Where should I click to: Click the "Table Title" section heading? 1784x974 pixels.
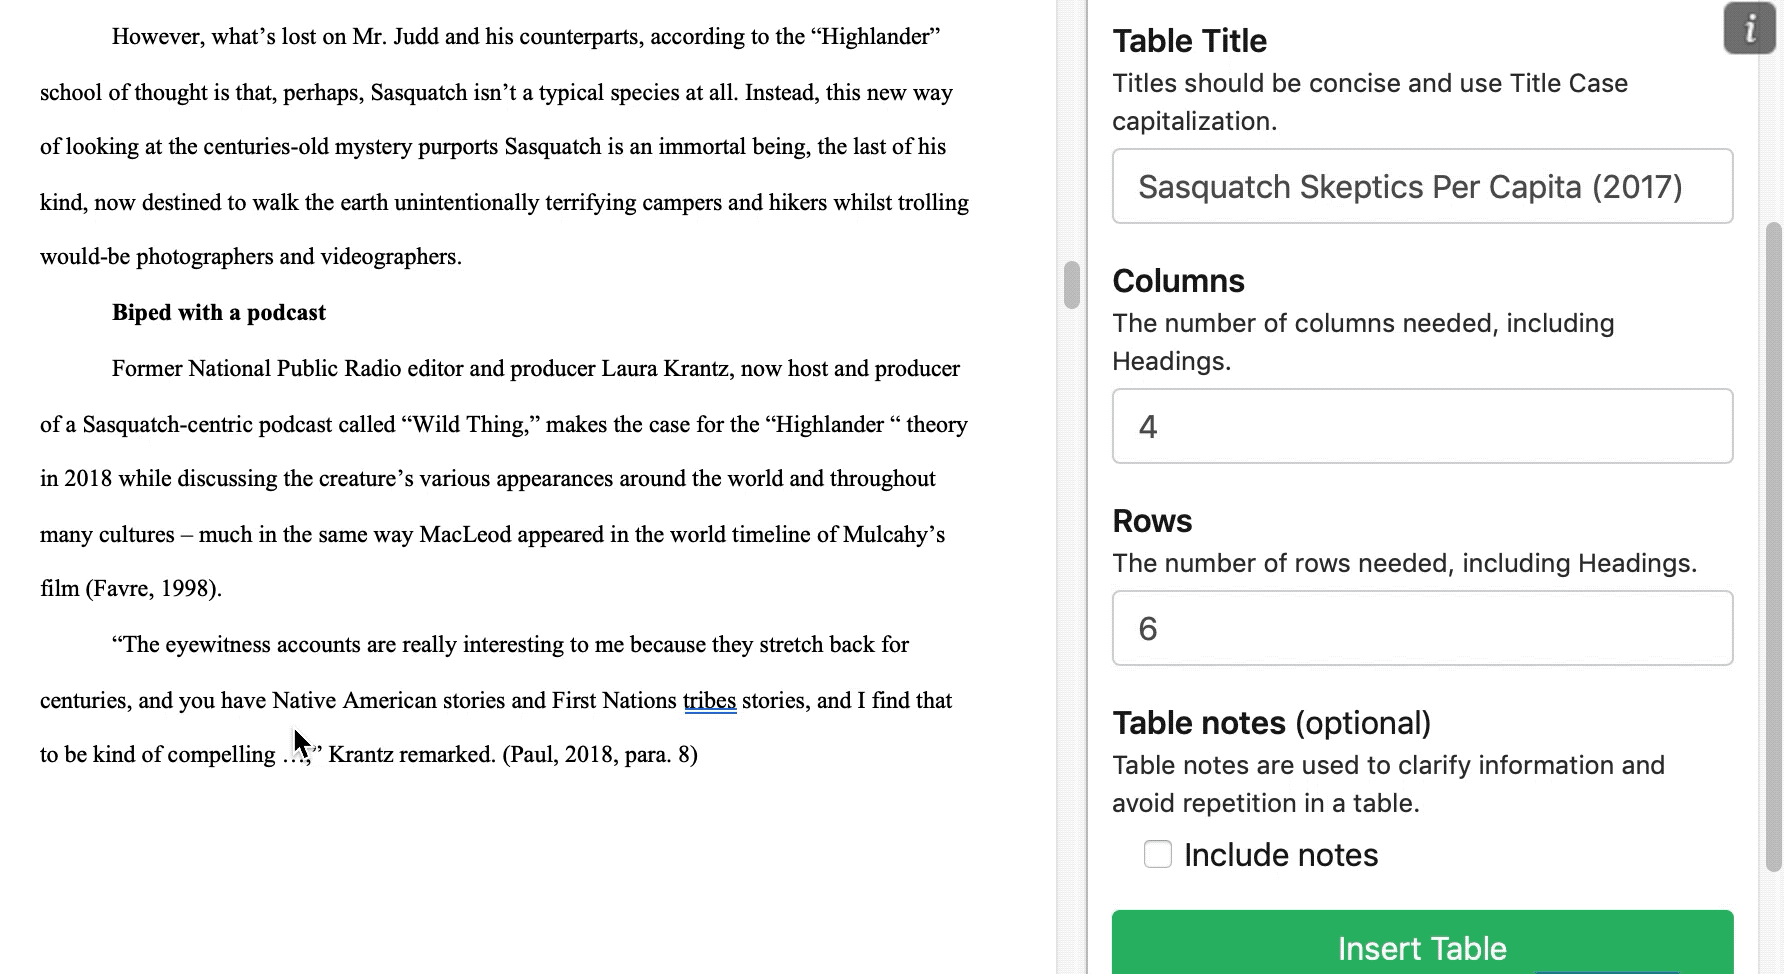click(x=1189, y=42)
